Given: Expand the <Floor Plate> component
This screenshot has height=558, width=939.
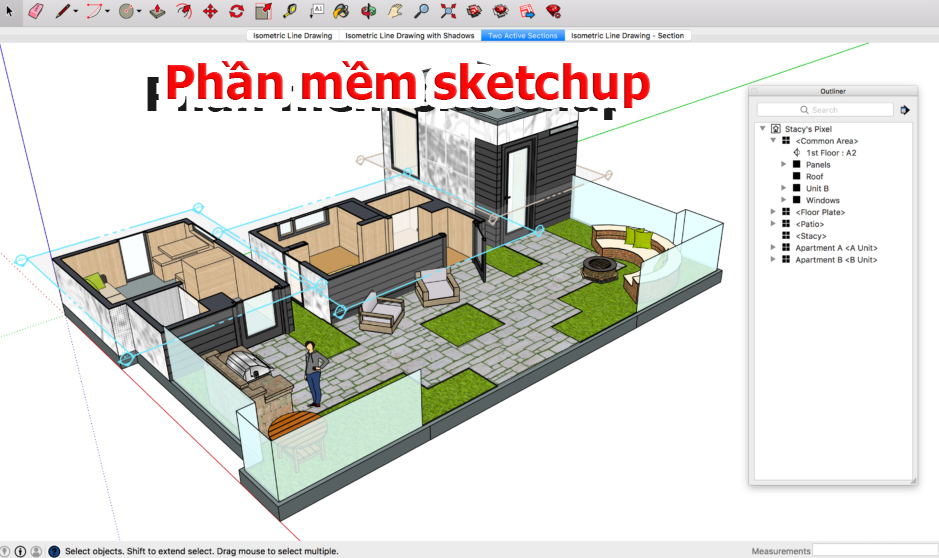Looking at the screenshot, I should pos(773,212).
